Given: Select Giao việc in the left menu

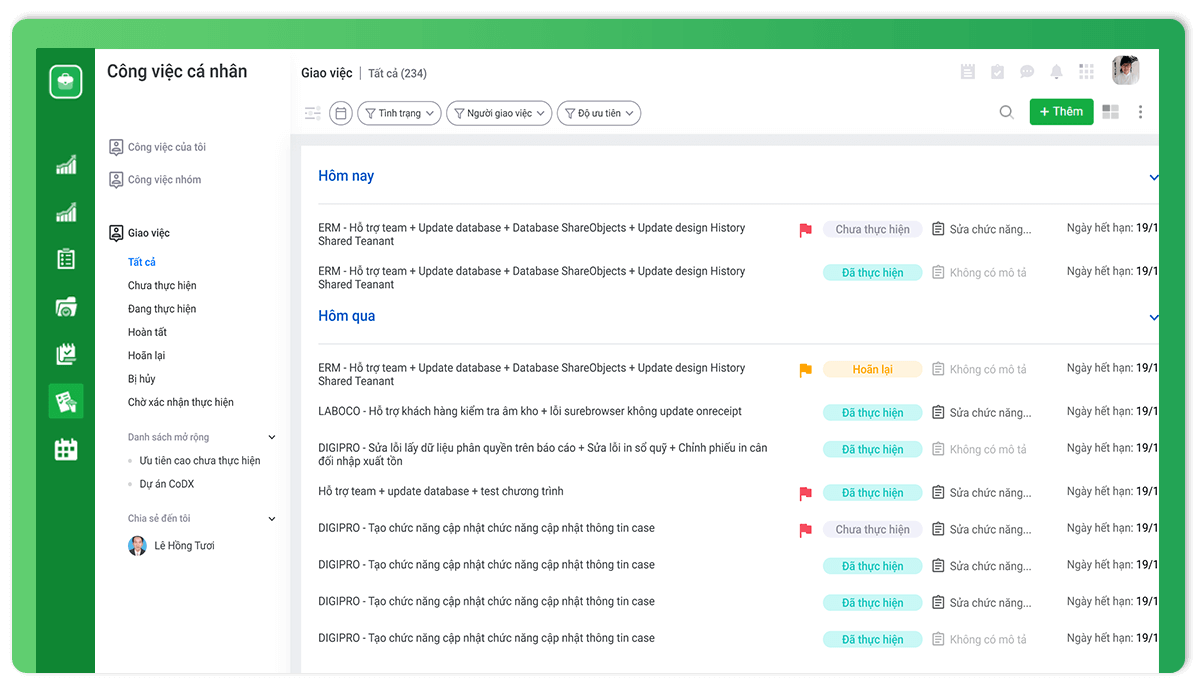Looking at the screenshot, I should point(139,233).
